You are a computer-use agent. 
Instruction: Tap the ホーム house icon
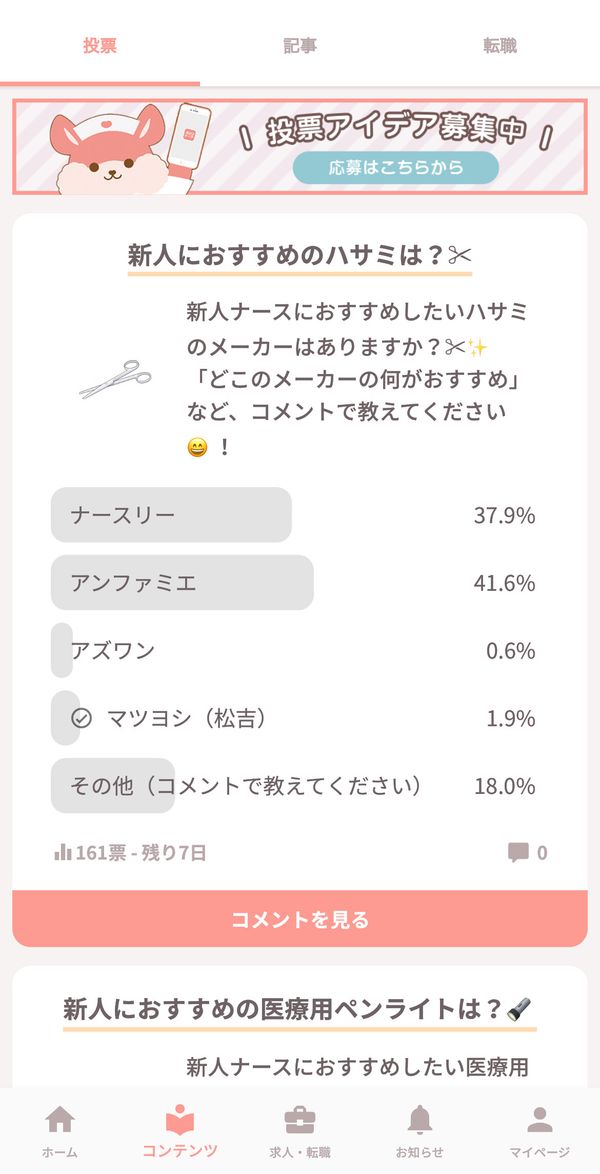click(60, 1120)
